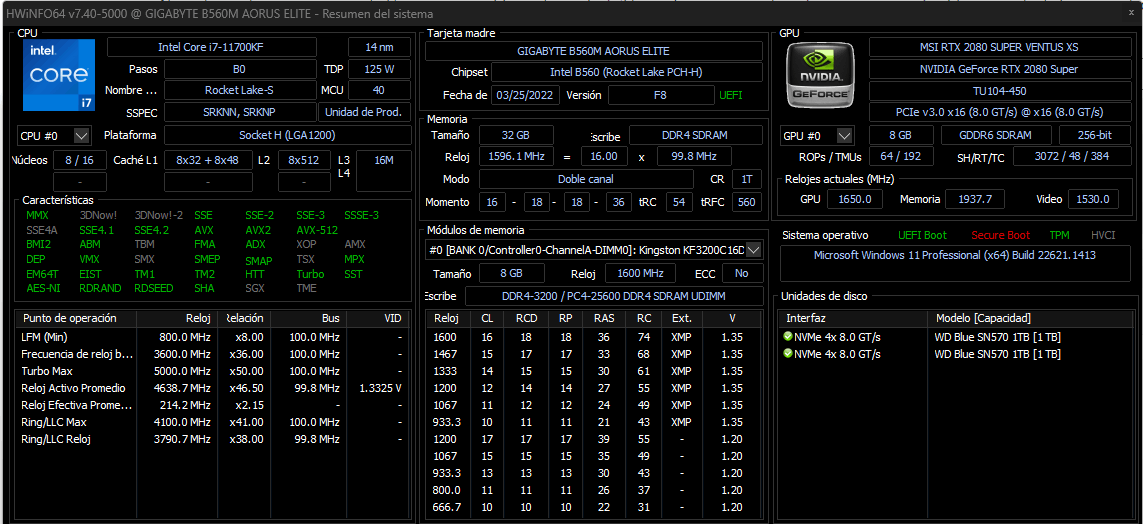Select the first WD Blue SN570 1TB entry
The width and height of the screenshot is (1143, 524).
(x=998, y=337)
